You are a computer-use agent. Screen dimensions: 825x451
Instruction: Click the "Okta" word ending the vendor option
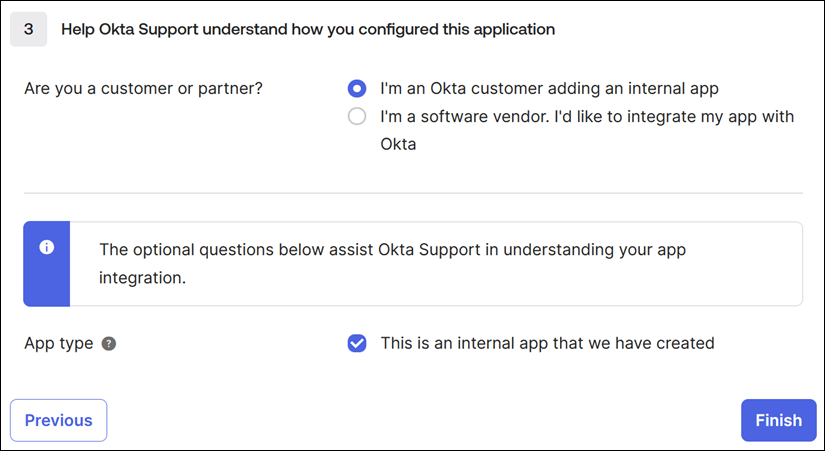tap(398, 144)
